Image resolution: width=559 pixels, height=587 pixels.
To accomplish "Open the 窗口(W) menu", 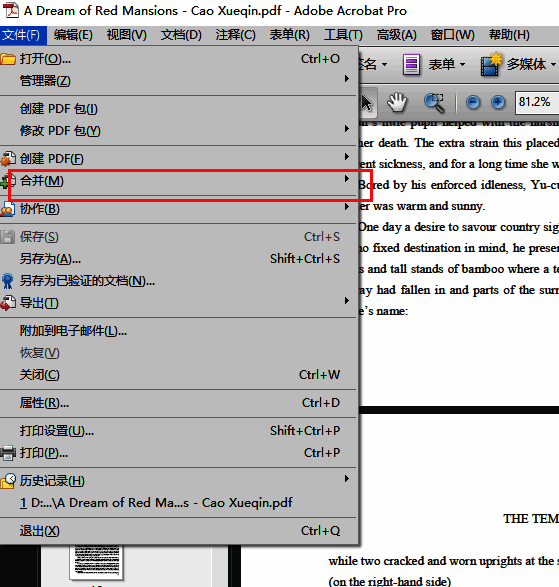I will point(452,35).
